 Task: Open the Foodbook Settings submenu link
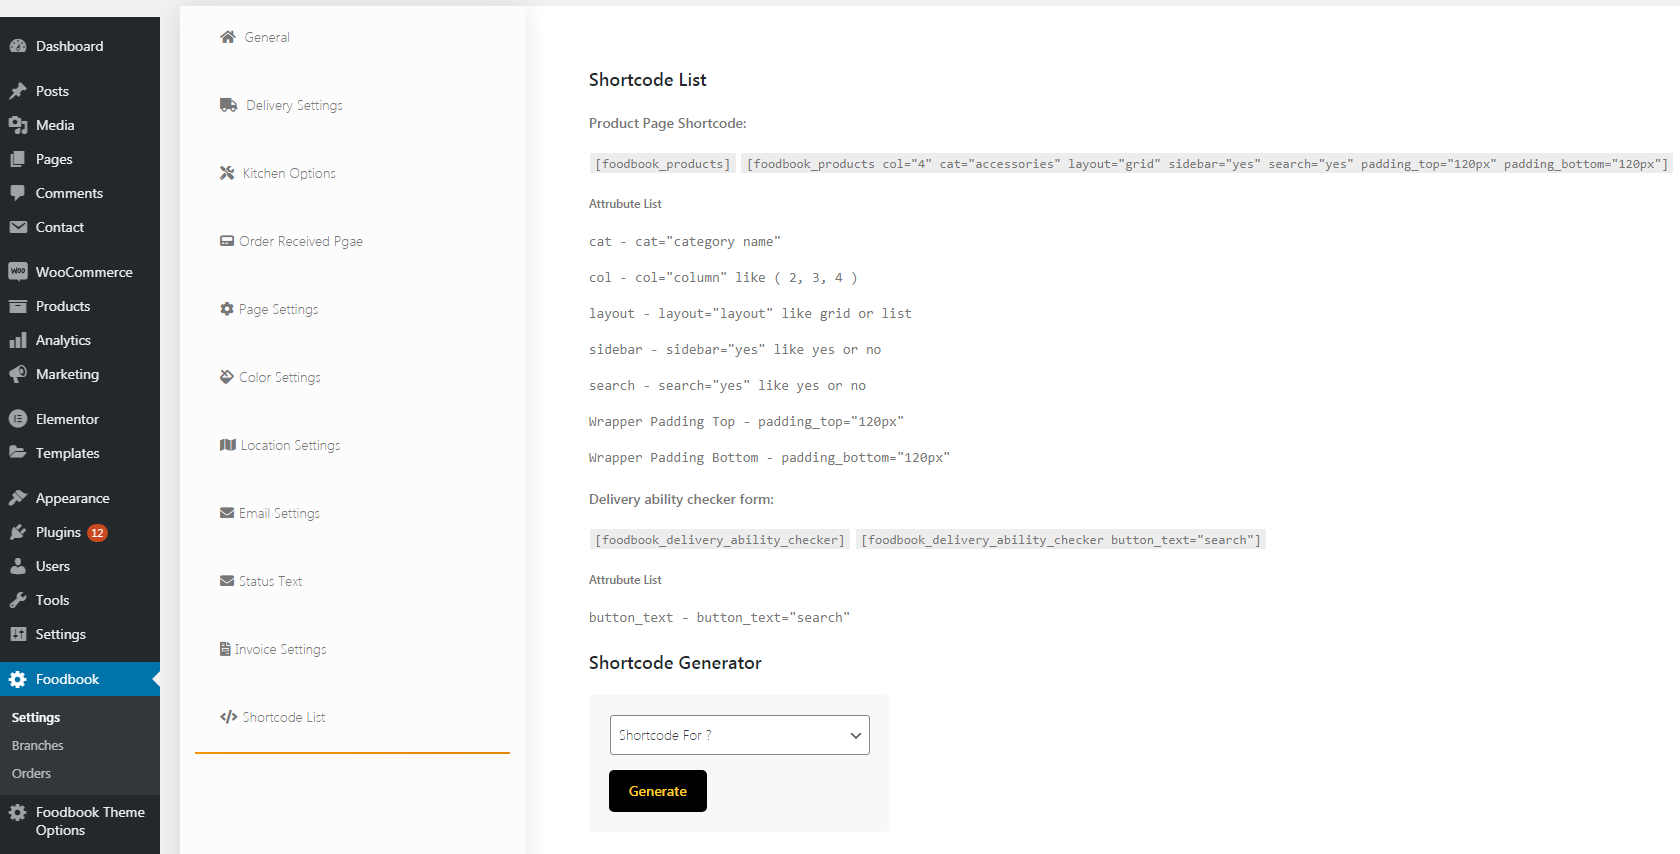pyautogui.click(x=36, y=717)
